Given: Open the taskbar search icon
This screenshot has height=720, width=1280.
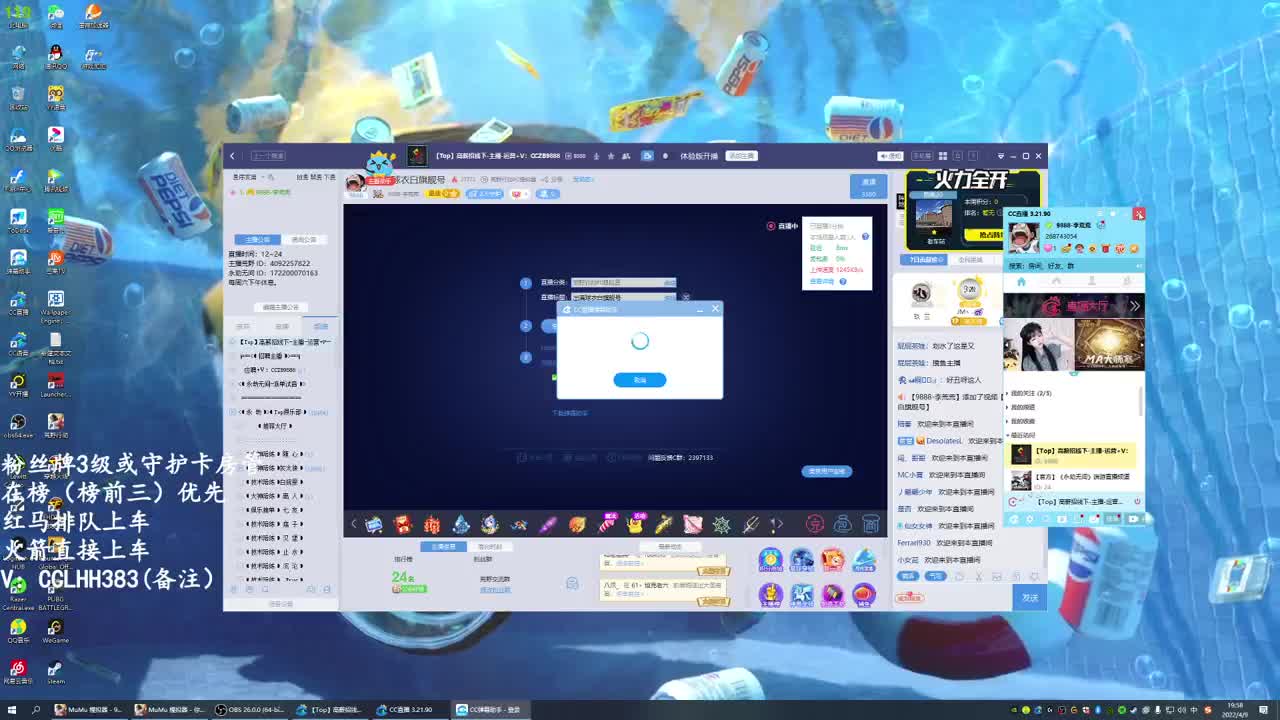Looking at the screenshot, I should click(x=36, y=710).
